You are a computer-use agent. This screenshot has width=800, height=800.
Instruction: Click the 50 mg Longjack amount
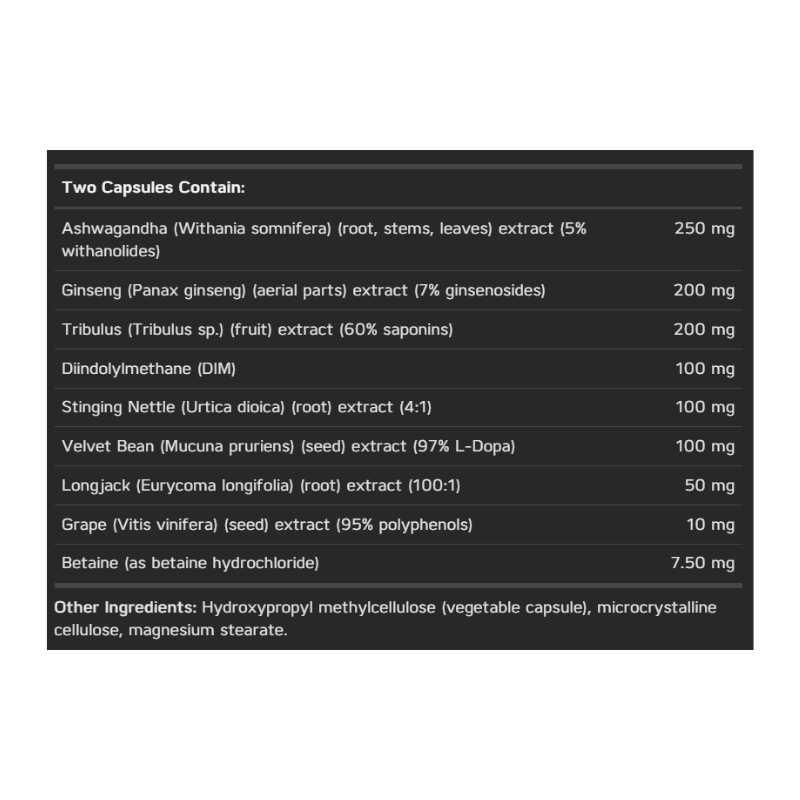(709, 485)
